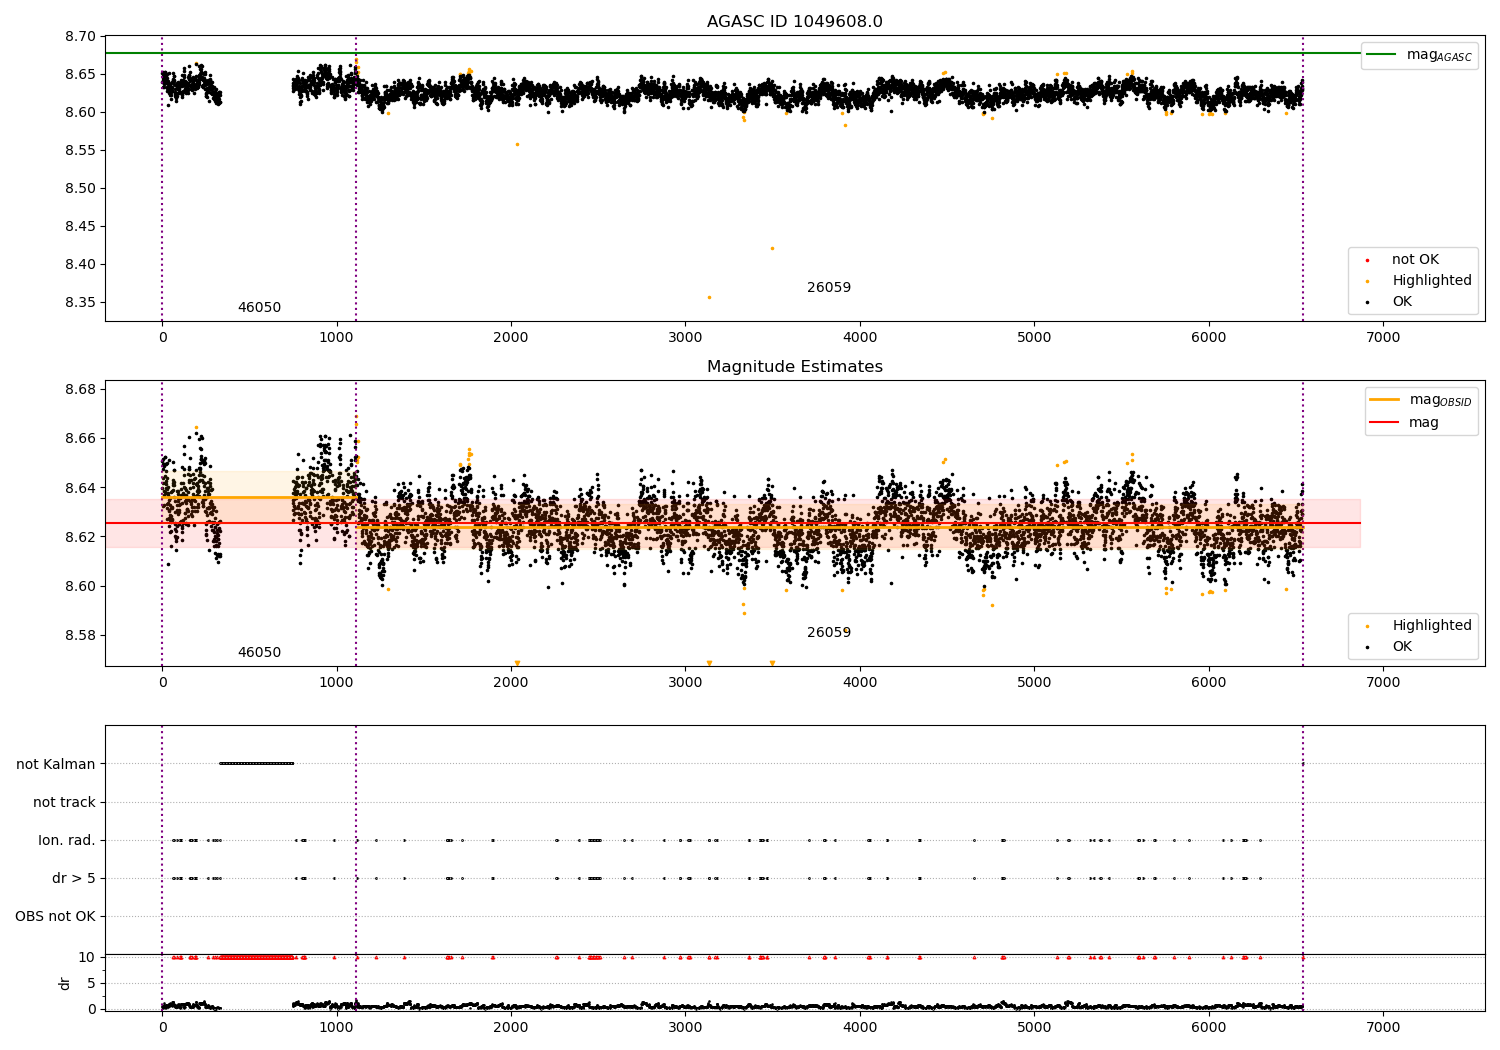Click the 'Highlighted' legend entry in middle plot
Screen dimensions: 1500x1050
coord(1419,626)
